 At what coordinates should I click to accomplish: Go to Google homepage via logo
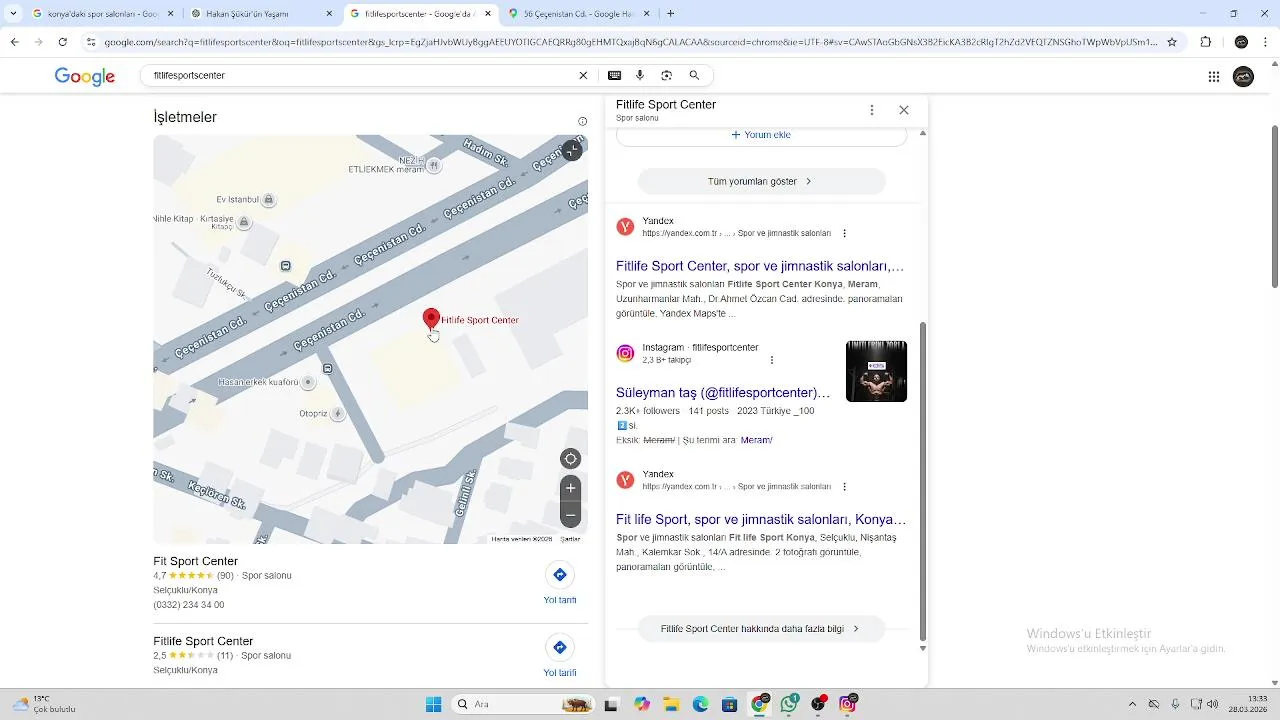tap(85, 76)
